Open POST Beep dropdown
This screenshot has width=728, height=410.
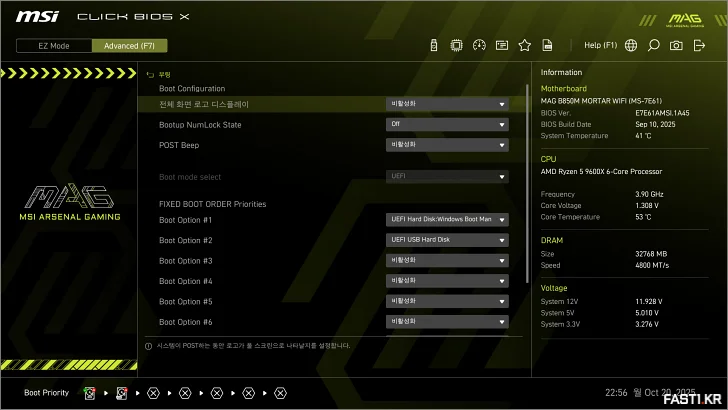pyautogui.click(x=447, y=145)
